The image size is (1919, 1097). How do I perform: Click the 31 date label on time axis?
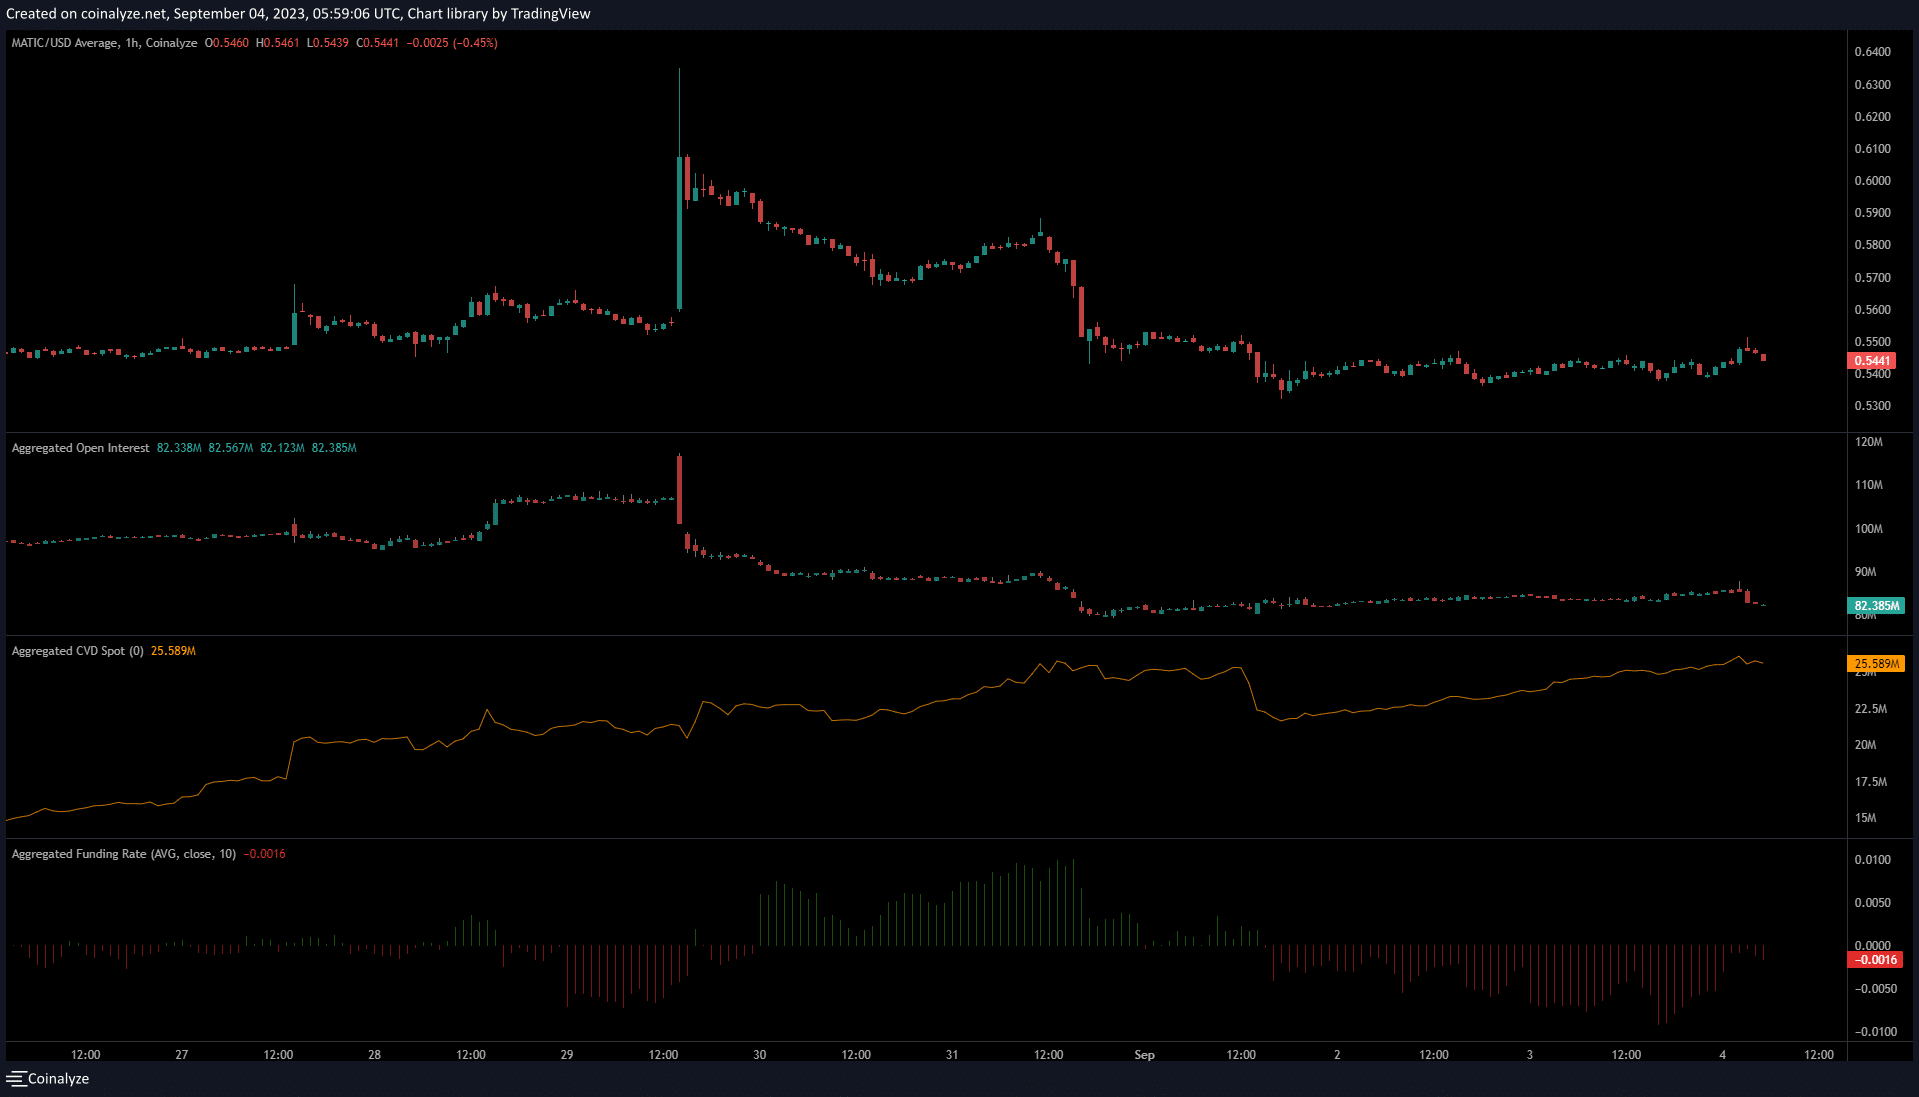click(951, 1055)
